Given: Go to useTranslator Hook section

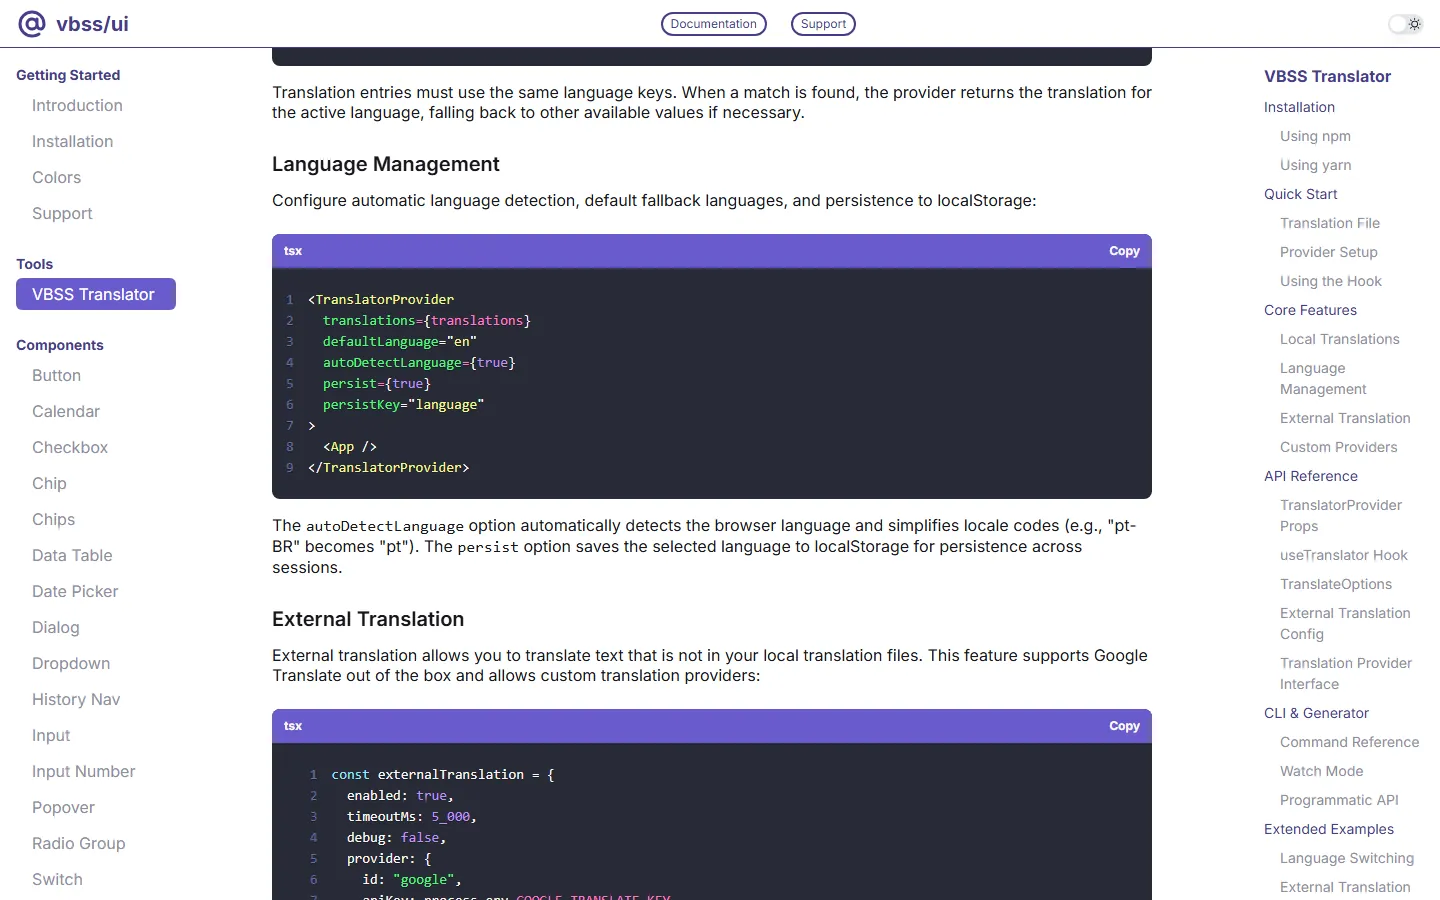Looking at the screenshot, I should click(x=1344, y=555).
